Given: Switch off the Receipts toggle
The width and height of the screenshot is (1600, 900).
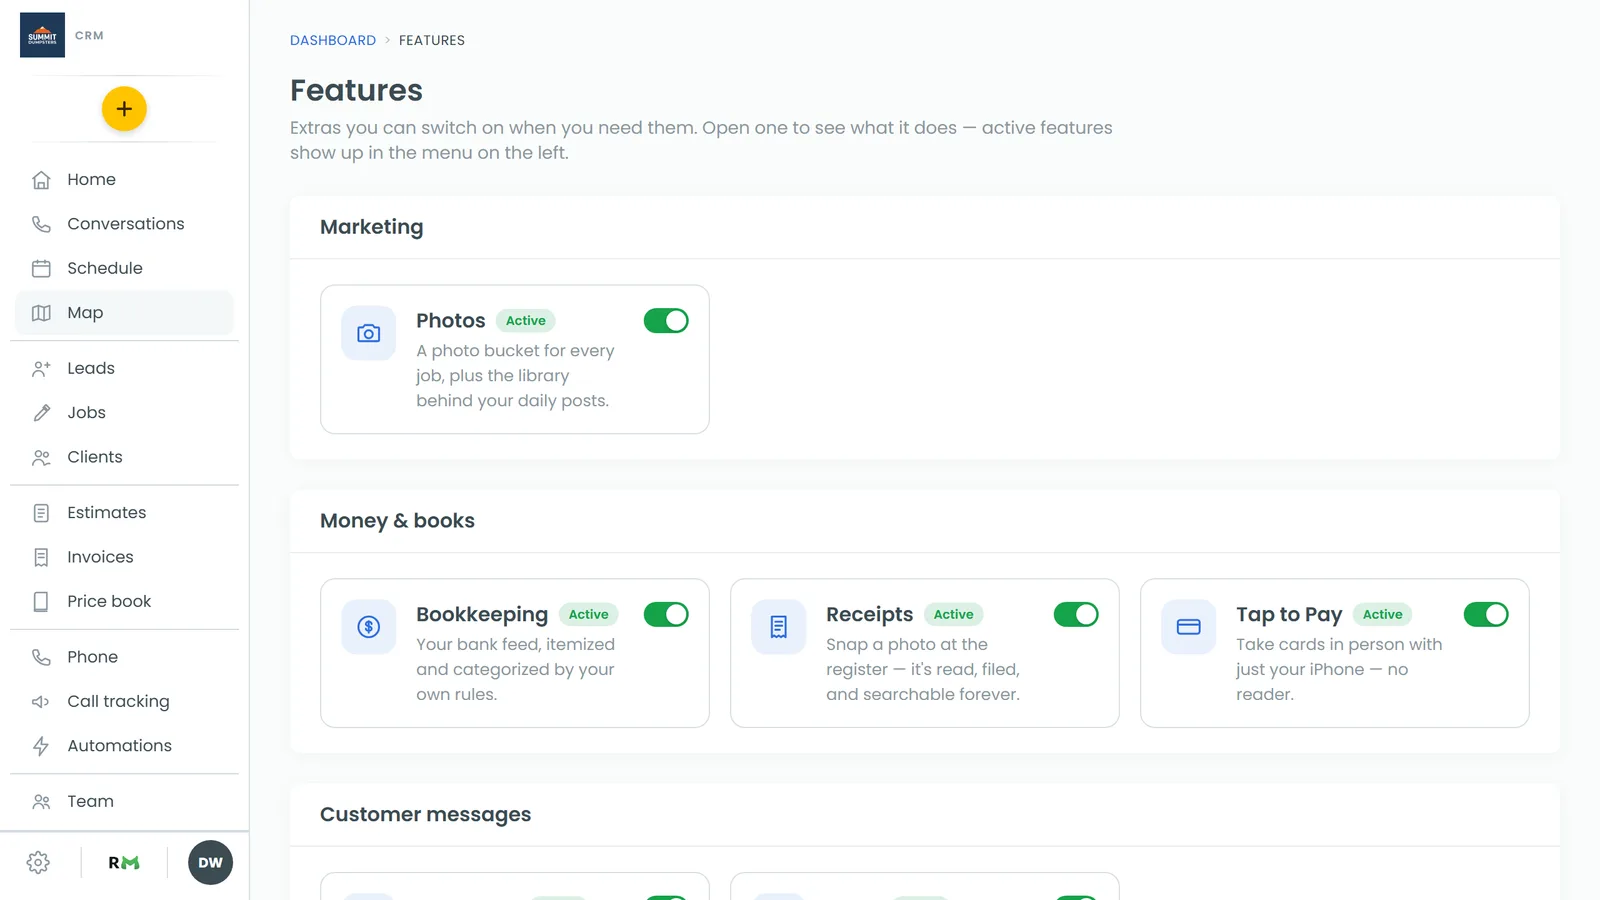Looking at the screenshot, I should click(x=1076, y=615).
